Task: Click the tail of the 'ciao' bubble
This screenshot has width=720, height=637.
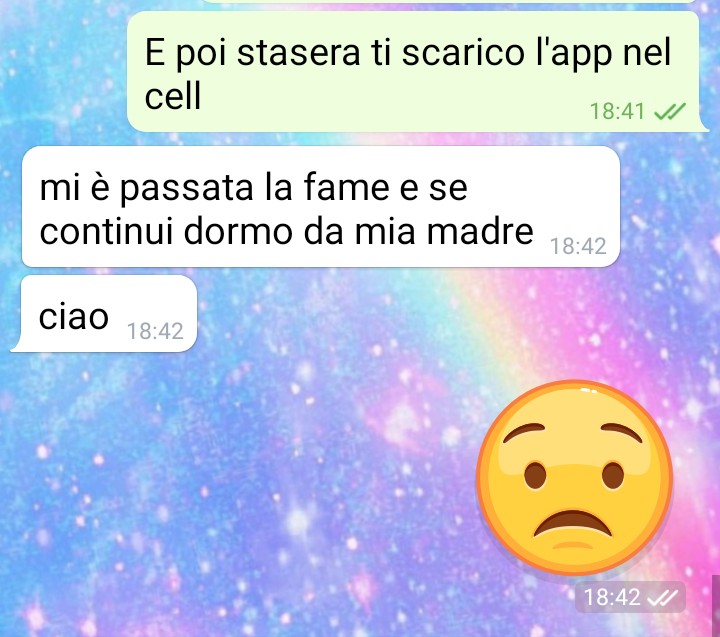Action: pyautogui.click(x=16, y=347)
